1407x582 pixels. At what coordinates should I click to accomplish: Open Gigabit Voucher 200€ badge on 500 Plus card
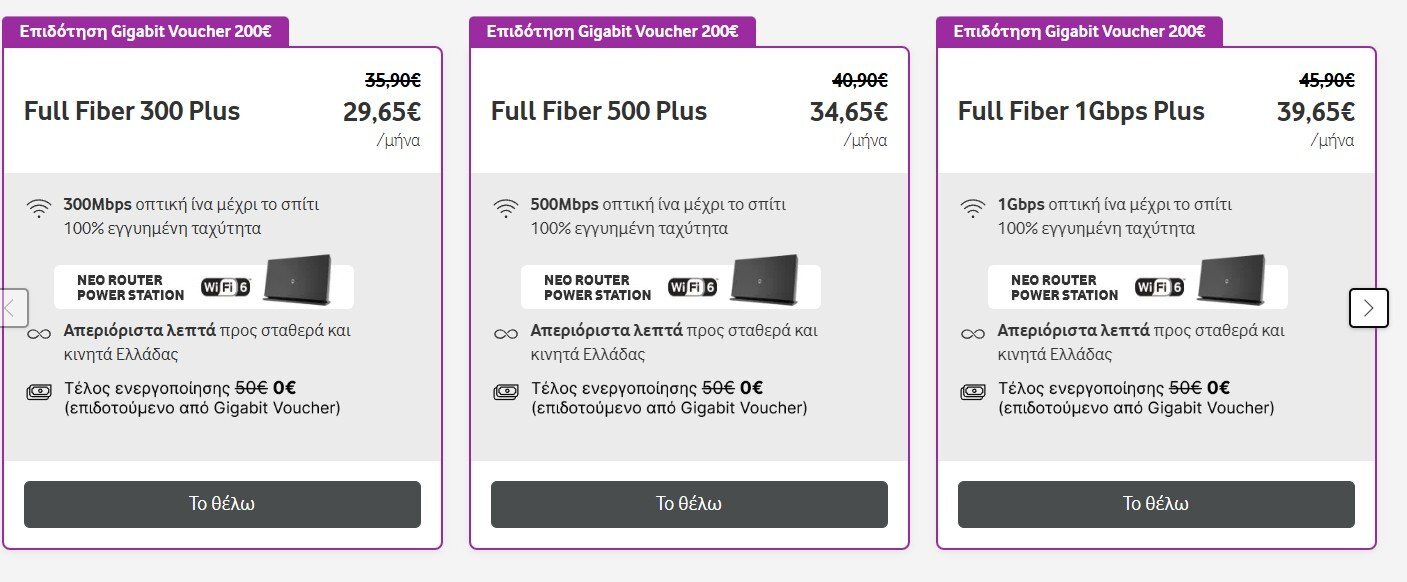(x=613, y=31)
